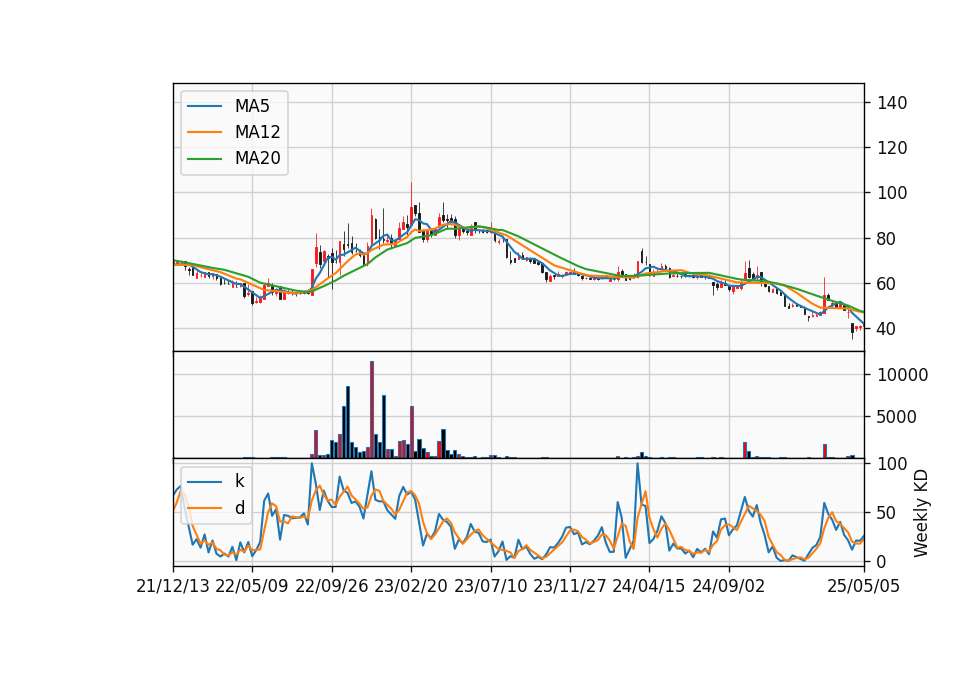This screenshot has width=960, height=690.
Task: Click the 23/07/10 date axis label
Action: pyautogui.click(x=490, y=586)
